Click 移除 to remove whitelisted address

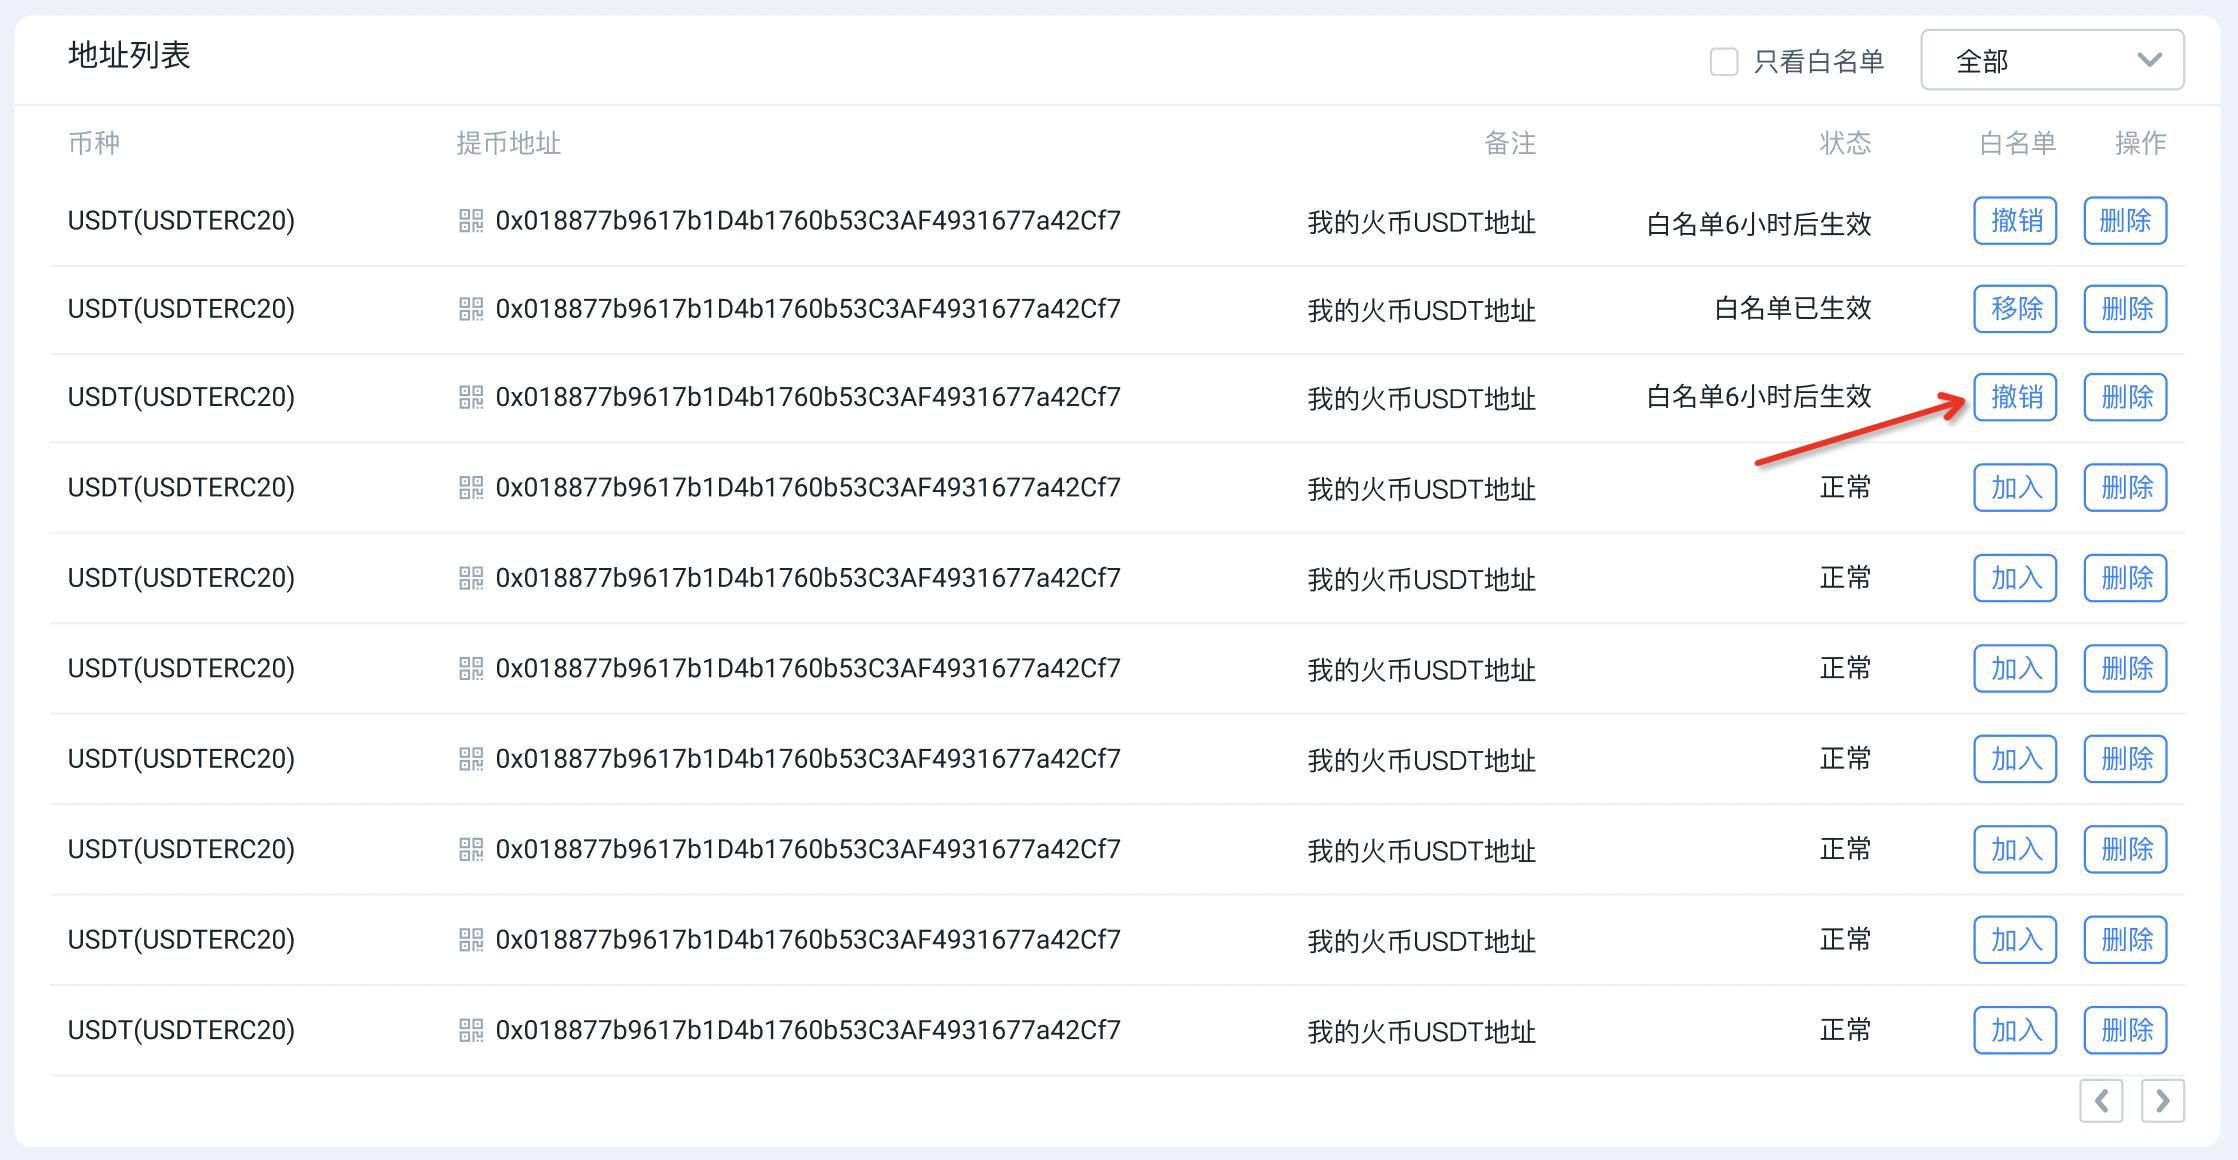click(x=2015, y=309)
